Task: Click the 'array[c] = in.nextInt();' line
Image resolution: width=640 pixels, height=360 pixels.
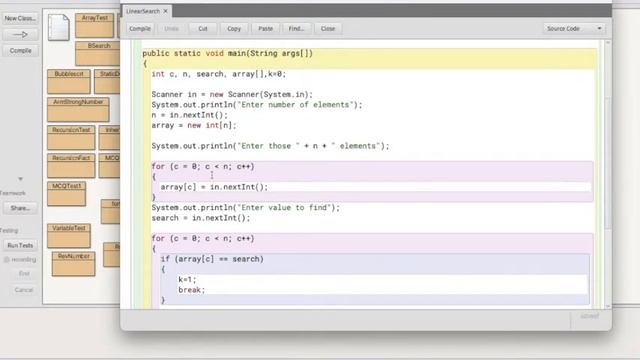Action: tap(214, 187)
